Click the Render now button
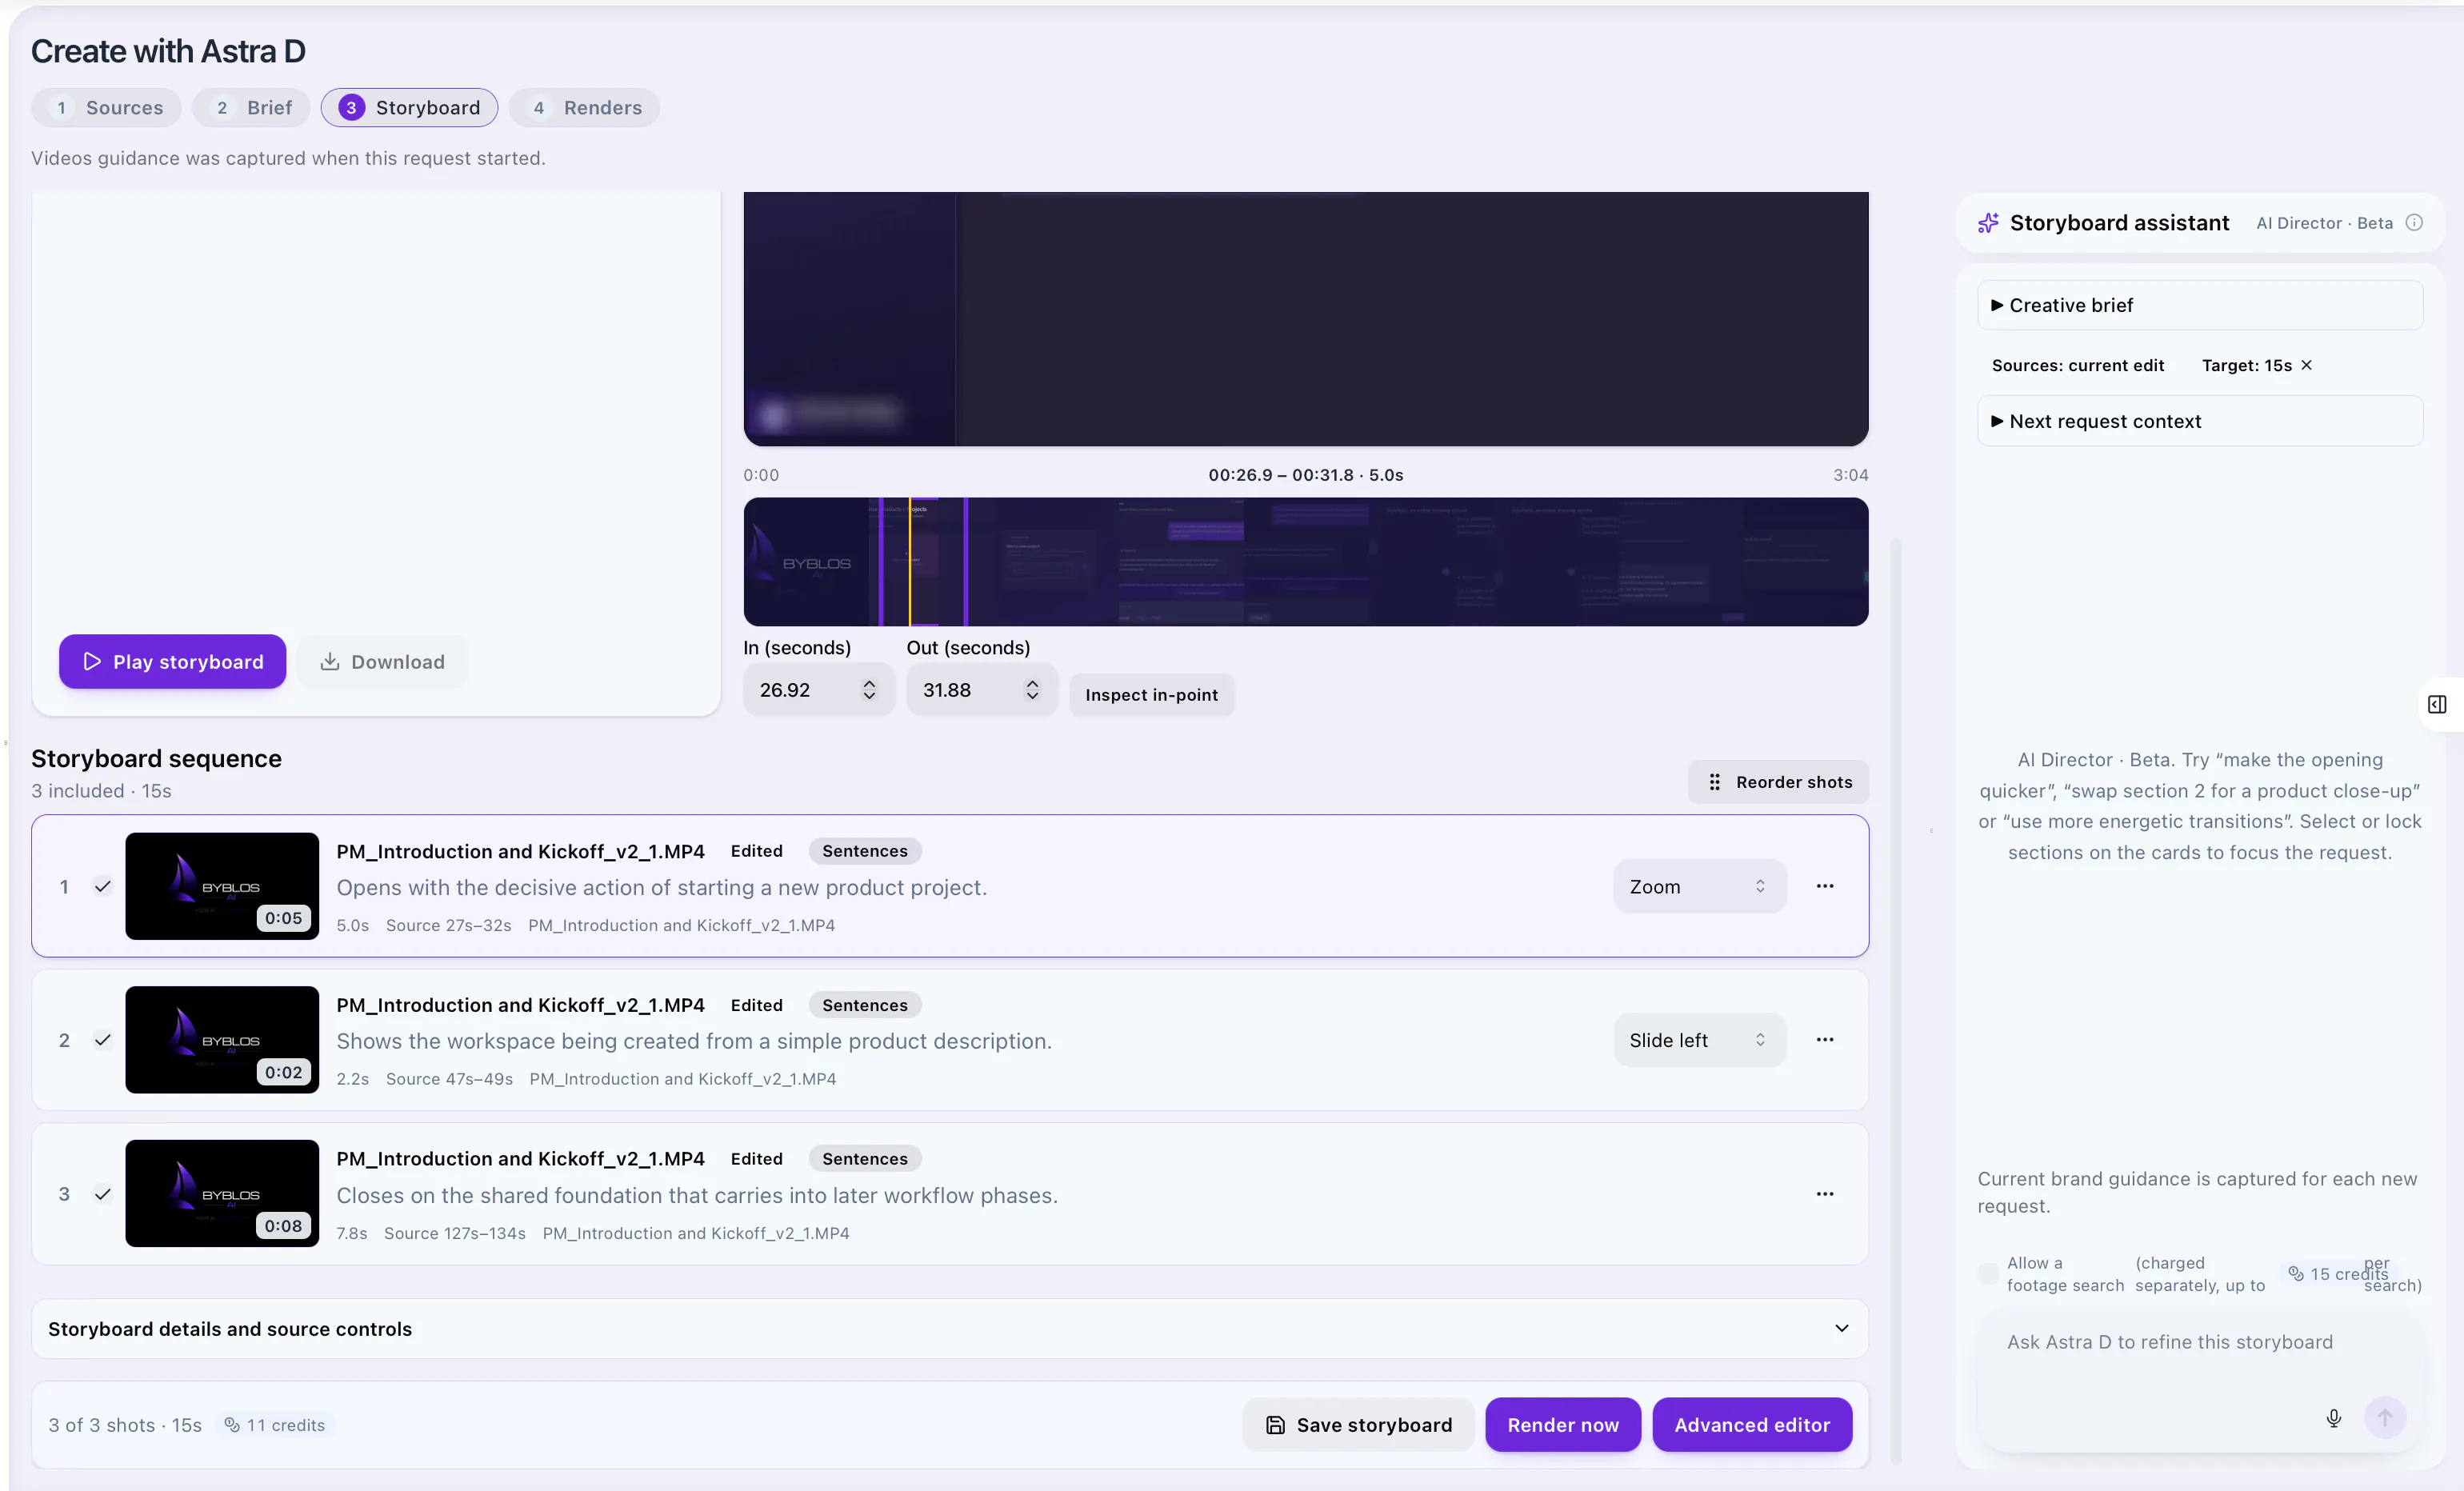The width and height of the screenshot is (2464, 1491). (1562, 1425)
